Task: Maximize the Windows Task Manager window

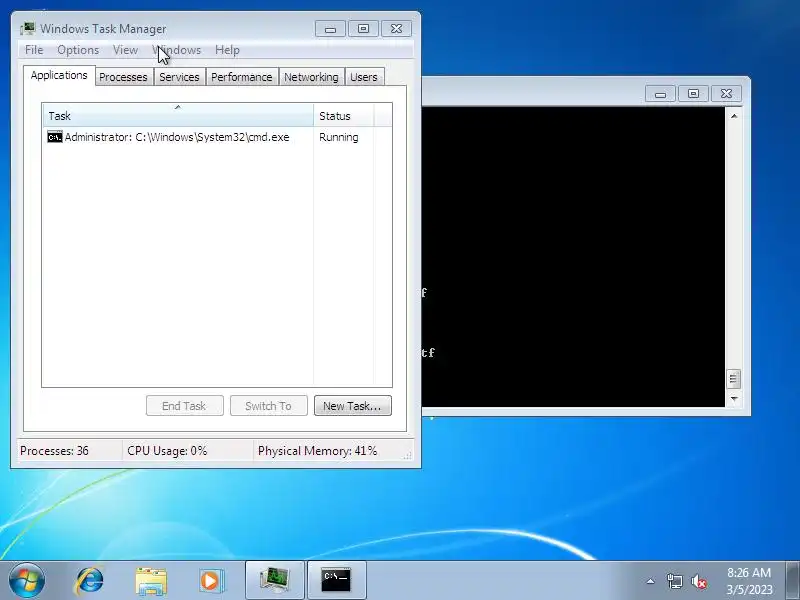Action: click(363, 29)
